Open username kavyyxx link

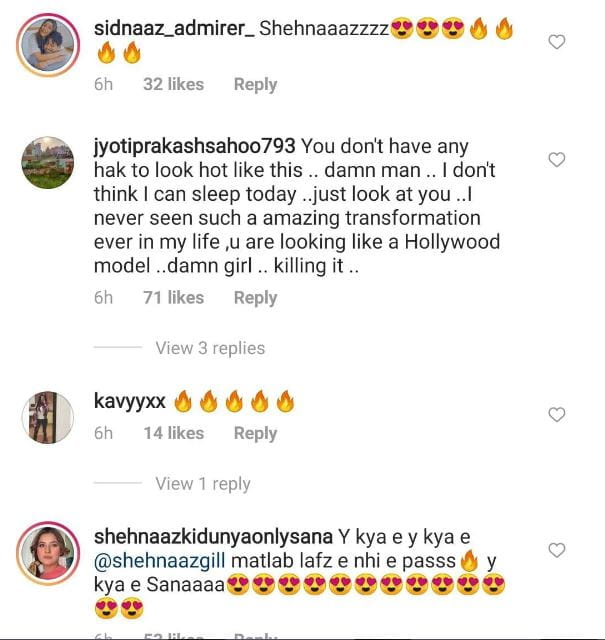click(x=130, y=401)
